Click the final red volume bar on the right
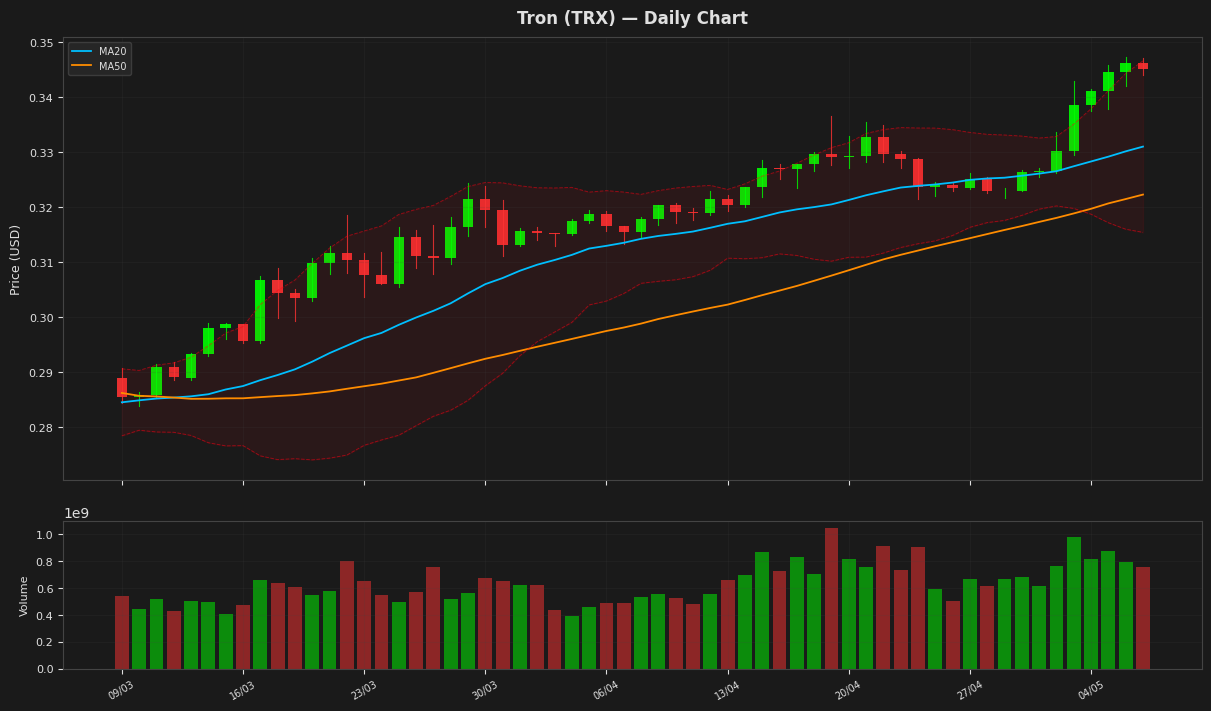This screenshot has height=711, width=1211. (1142, 618)
